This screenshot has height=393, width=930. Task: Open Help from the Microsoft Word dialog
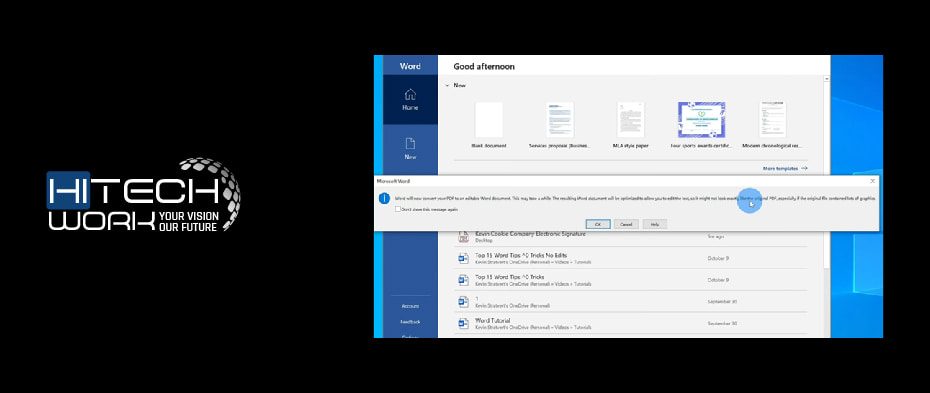[655, 224]
